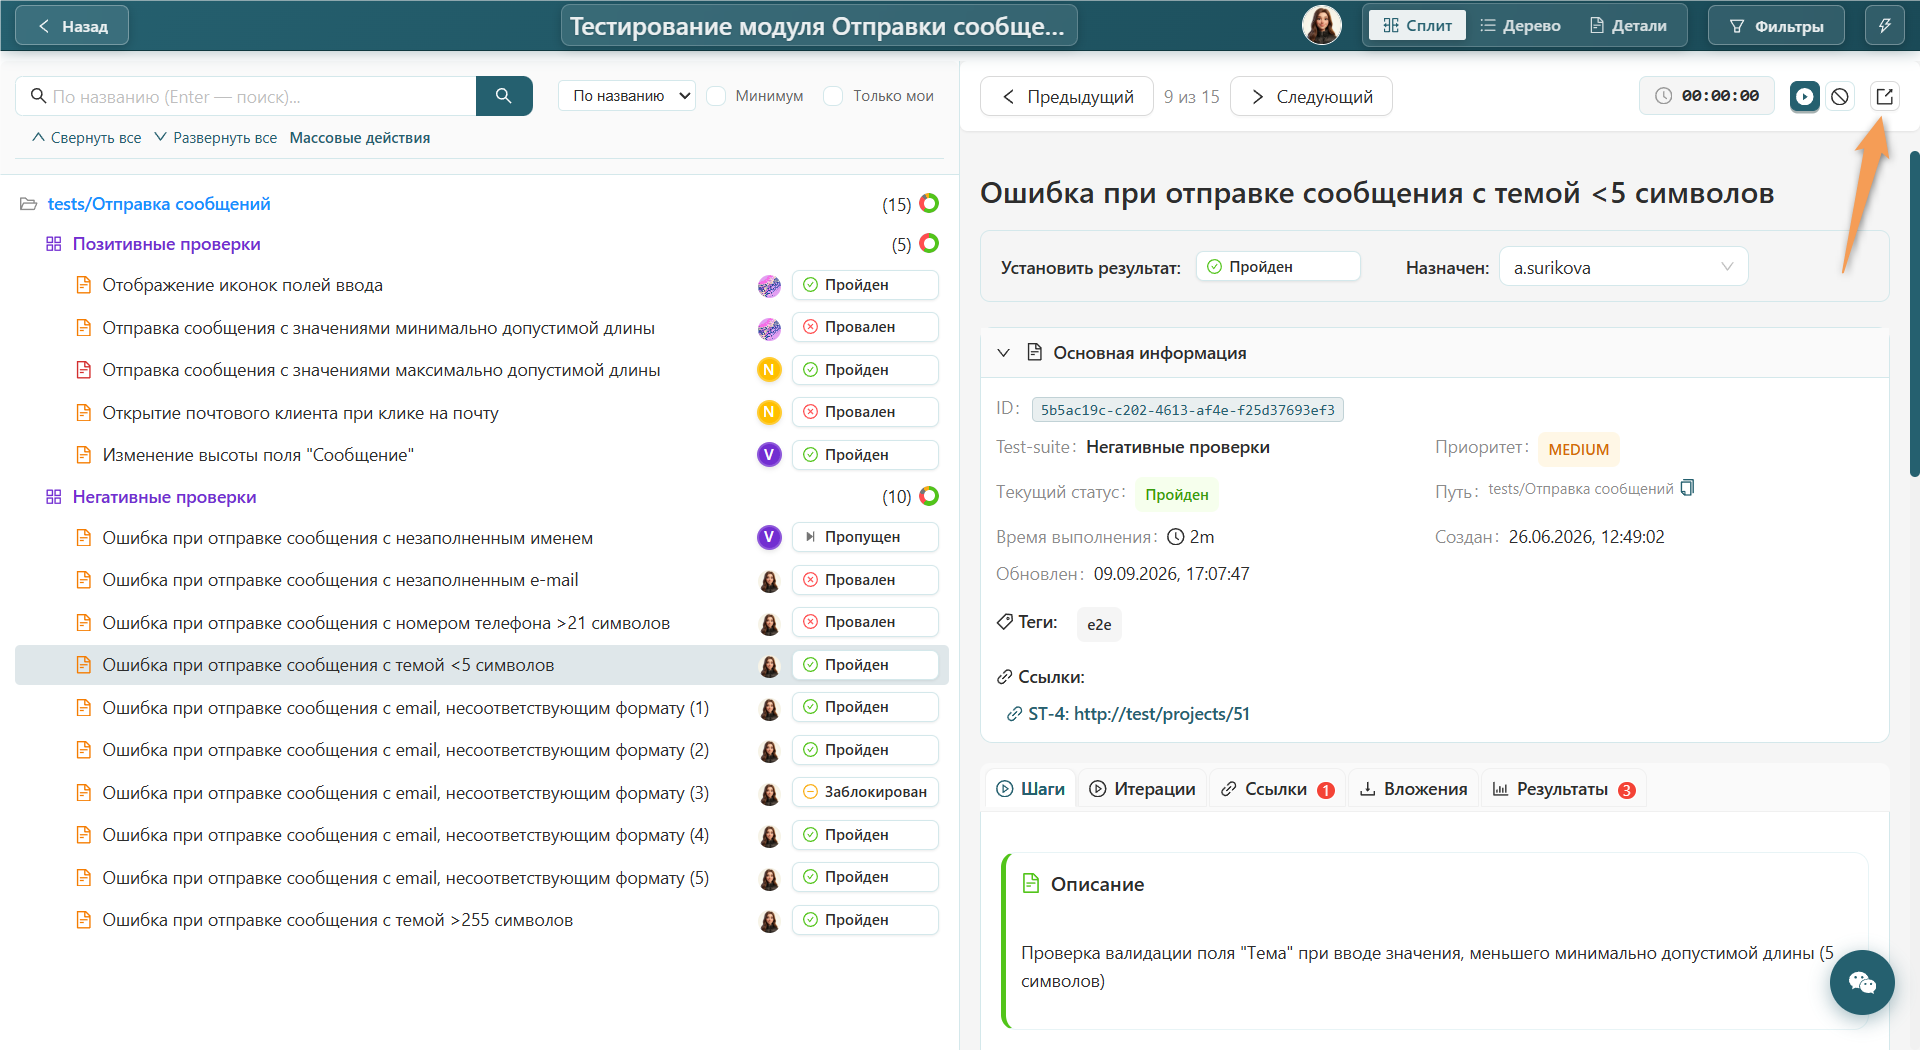Copy path icon next to tests/Отправка сообщений
Image resolution: width=1920 pixels, height=1050 pixels.
(x=1688, y=488)
